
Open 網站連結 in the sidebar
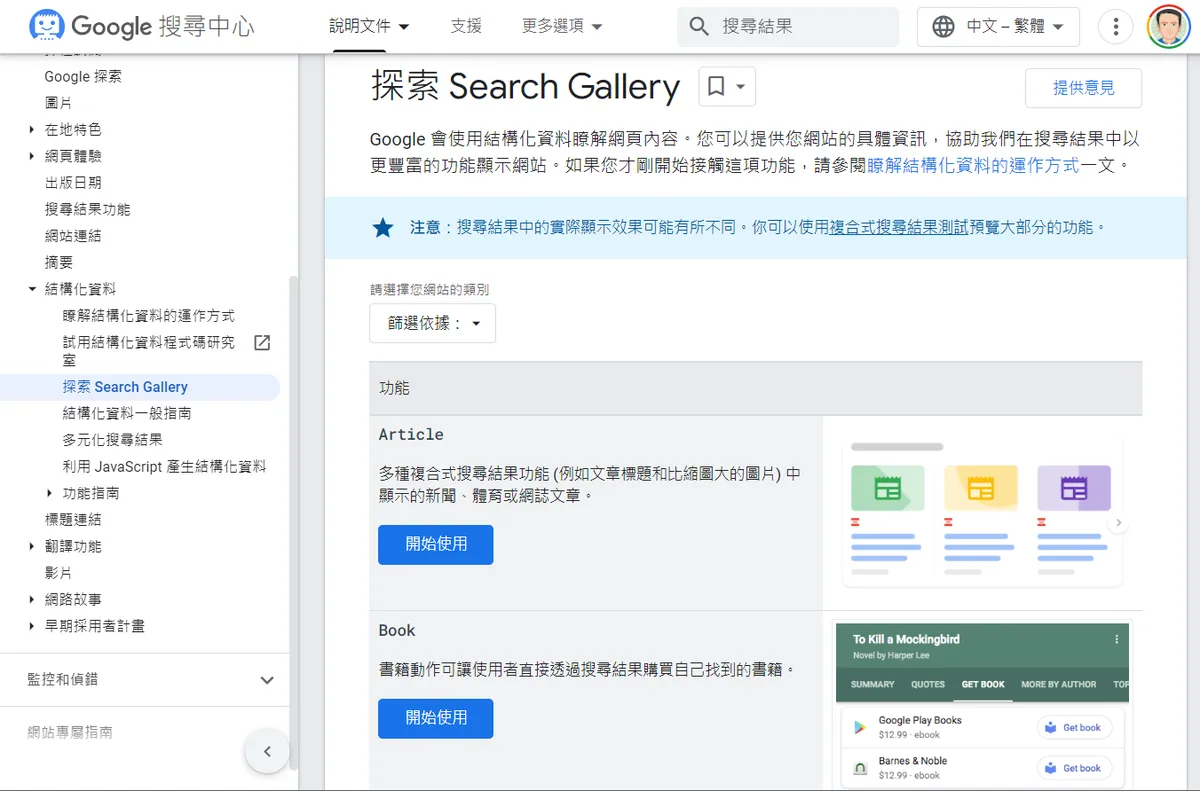tap(73, 236)
